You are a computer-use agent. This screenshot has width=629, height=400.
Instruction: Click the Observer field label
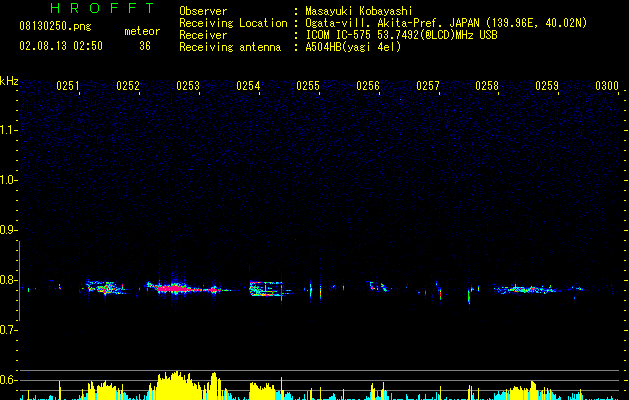point(203,11)
